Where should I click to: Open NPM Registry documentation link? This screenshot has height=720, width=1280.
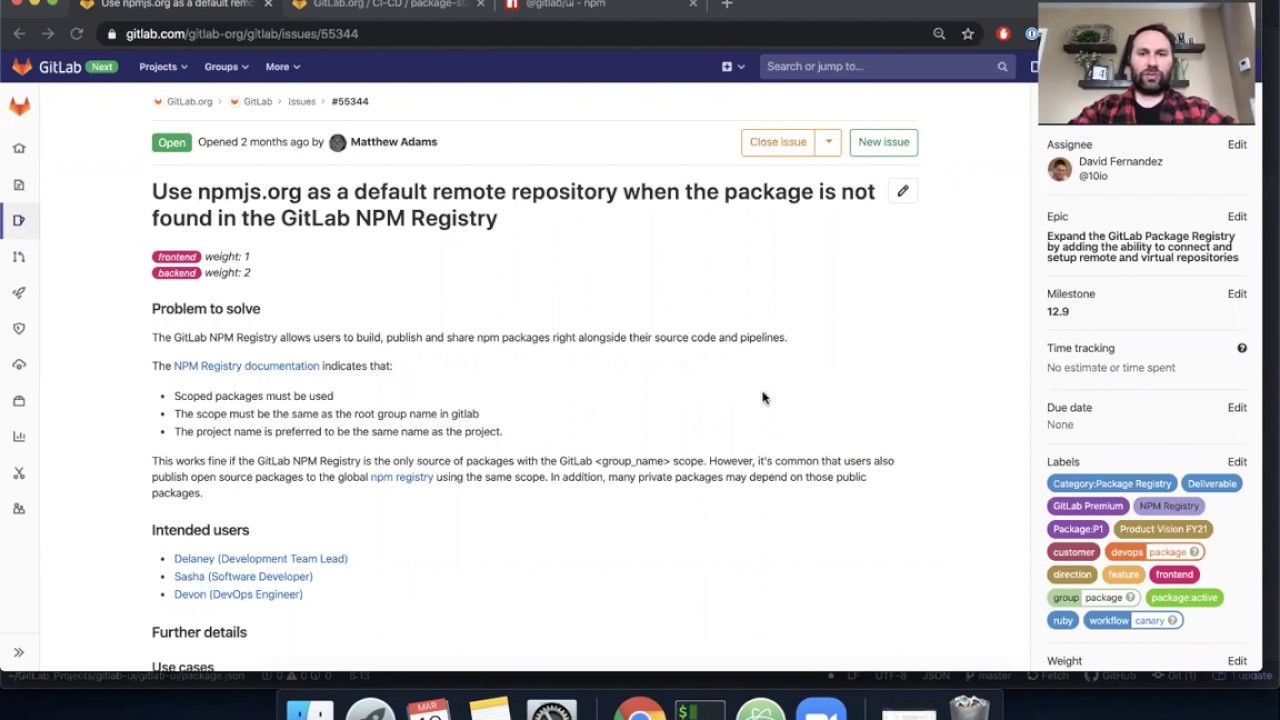(x=246, y=366)
